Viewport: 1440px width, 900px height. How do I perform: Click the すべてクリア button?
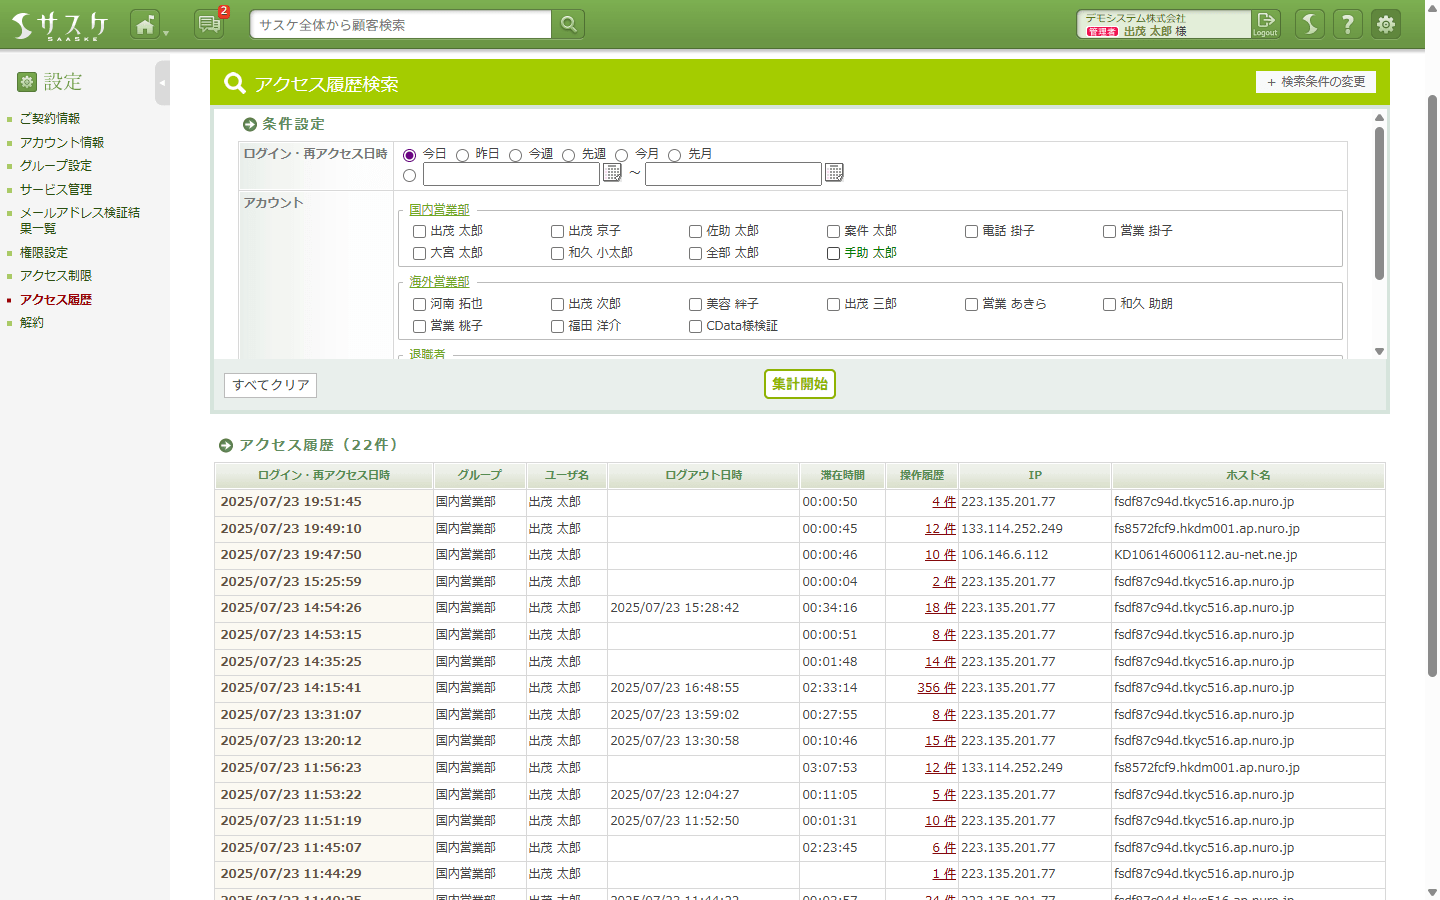(x=270, y=385)
